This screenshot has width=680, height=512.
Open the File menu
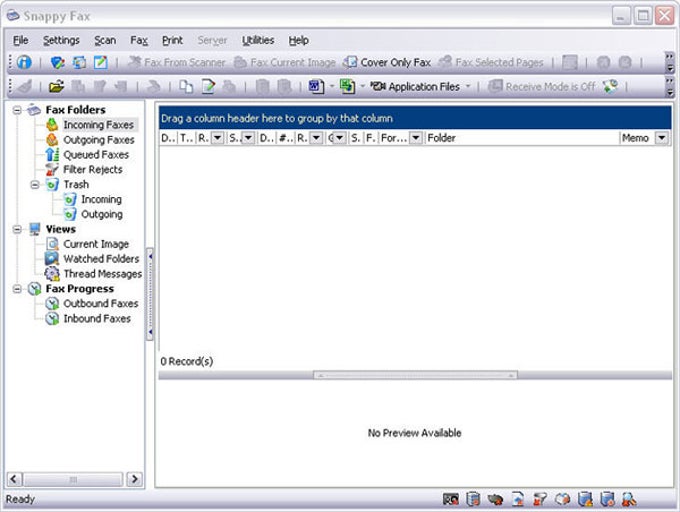coord(20,40)
